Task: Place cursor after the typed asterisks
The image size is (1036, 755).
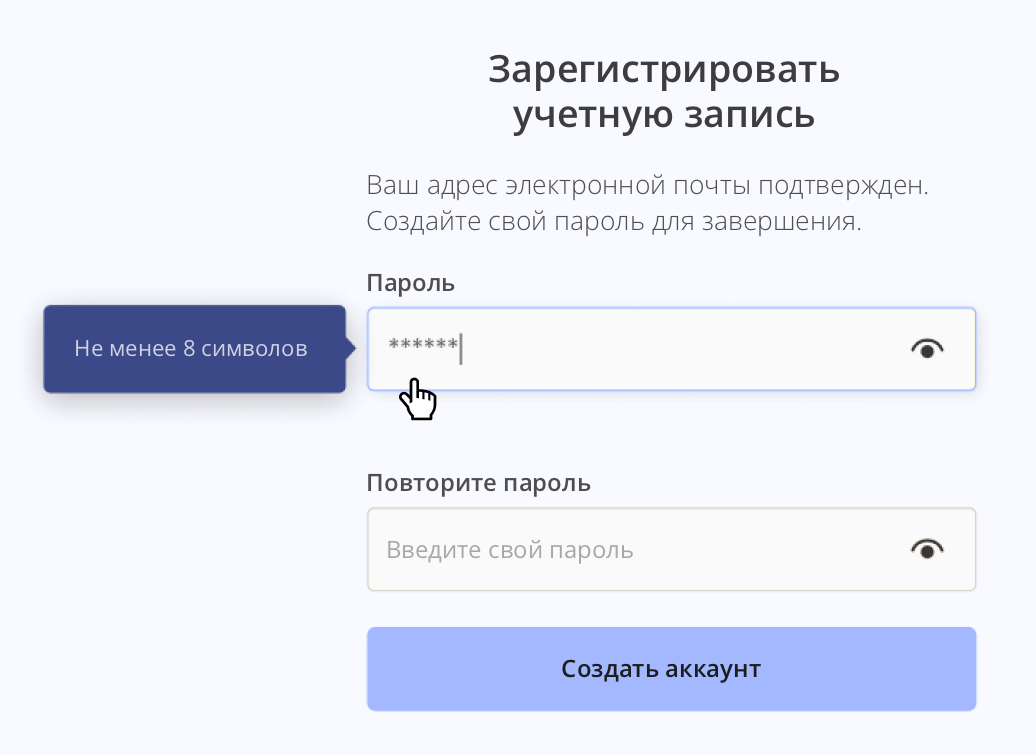Action: click(461, 349)
